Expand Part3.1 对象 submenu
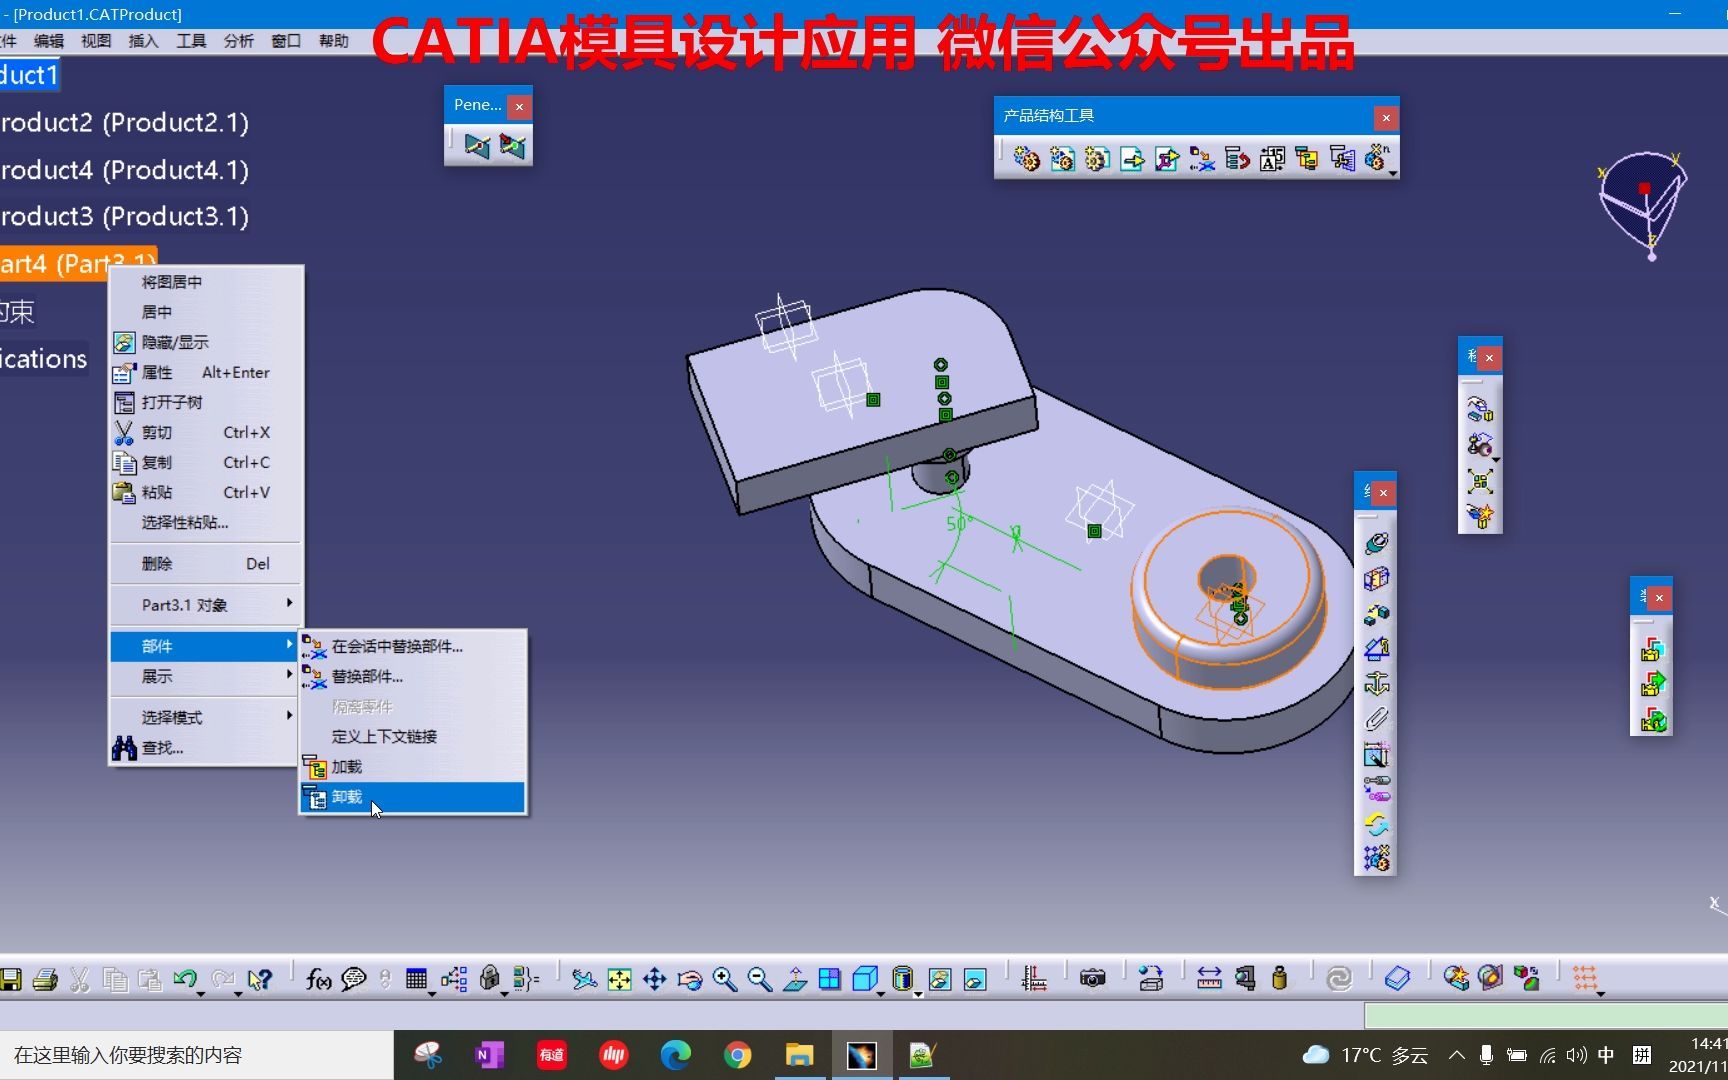The height and width of the screenshot is (1080, 1728). coord(289,603)
